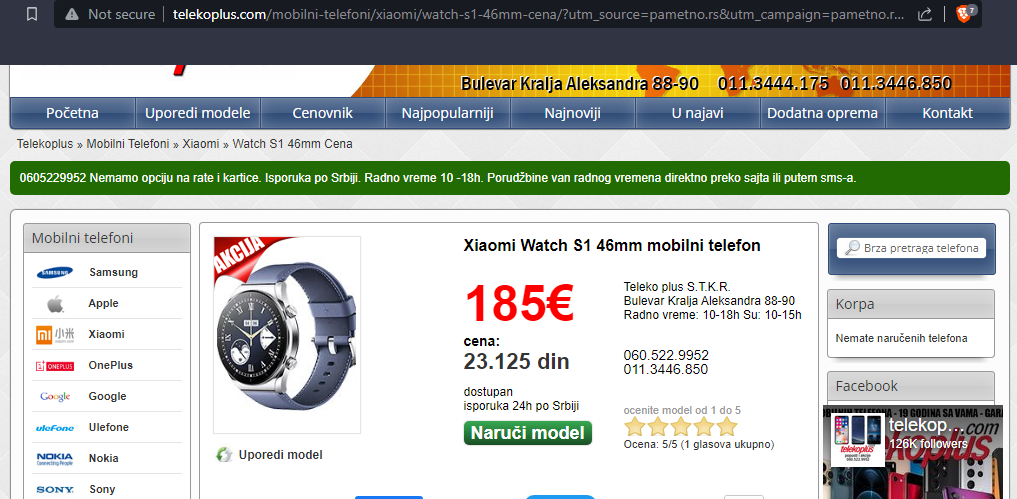Click the green Naruči model button

pyautogui.click(x=528, y=433)
